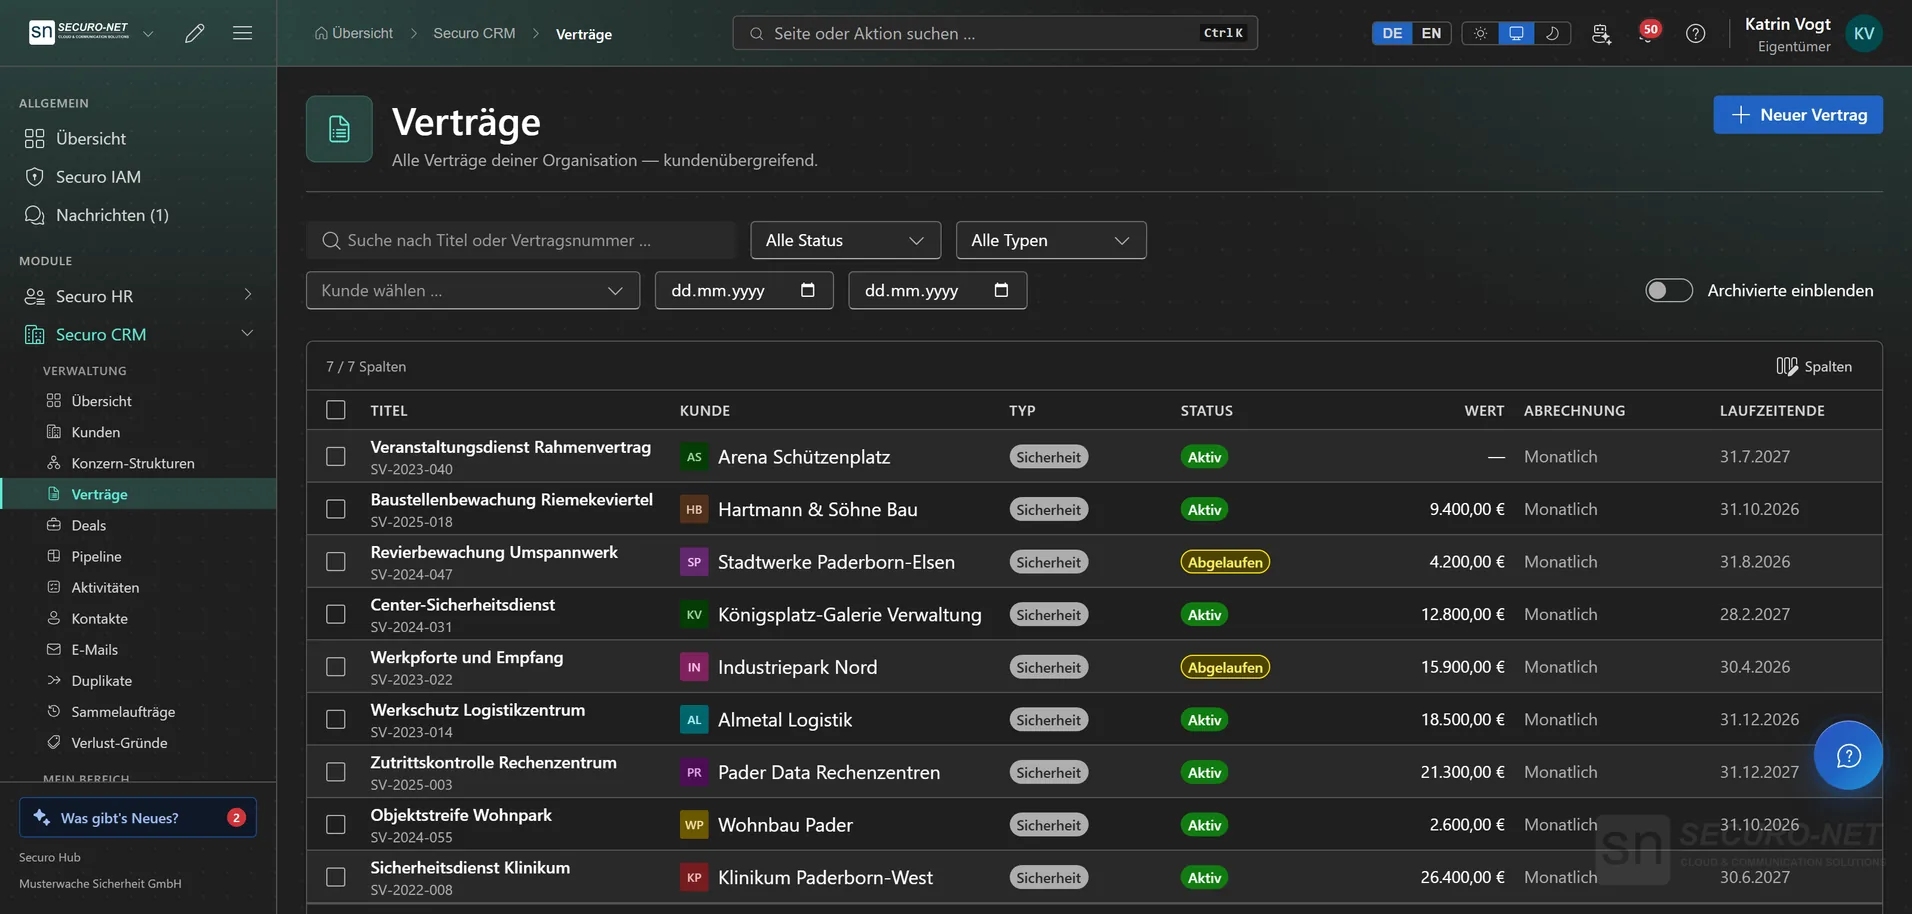Open calendar picker of second date field
1912x914 pixels.
click(1001, 290)
